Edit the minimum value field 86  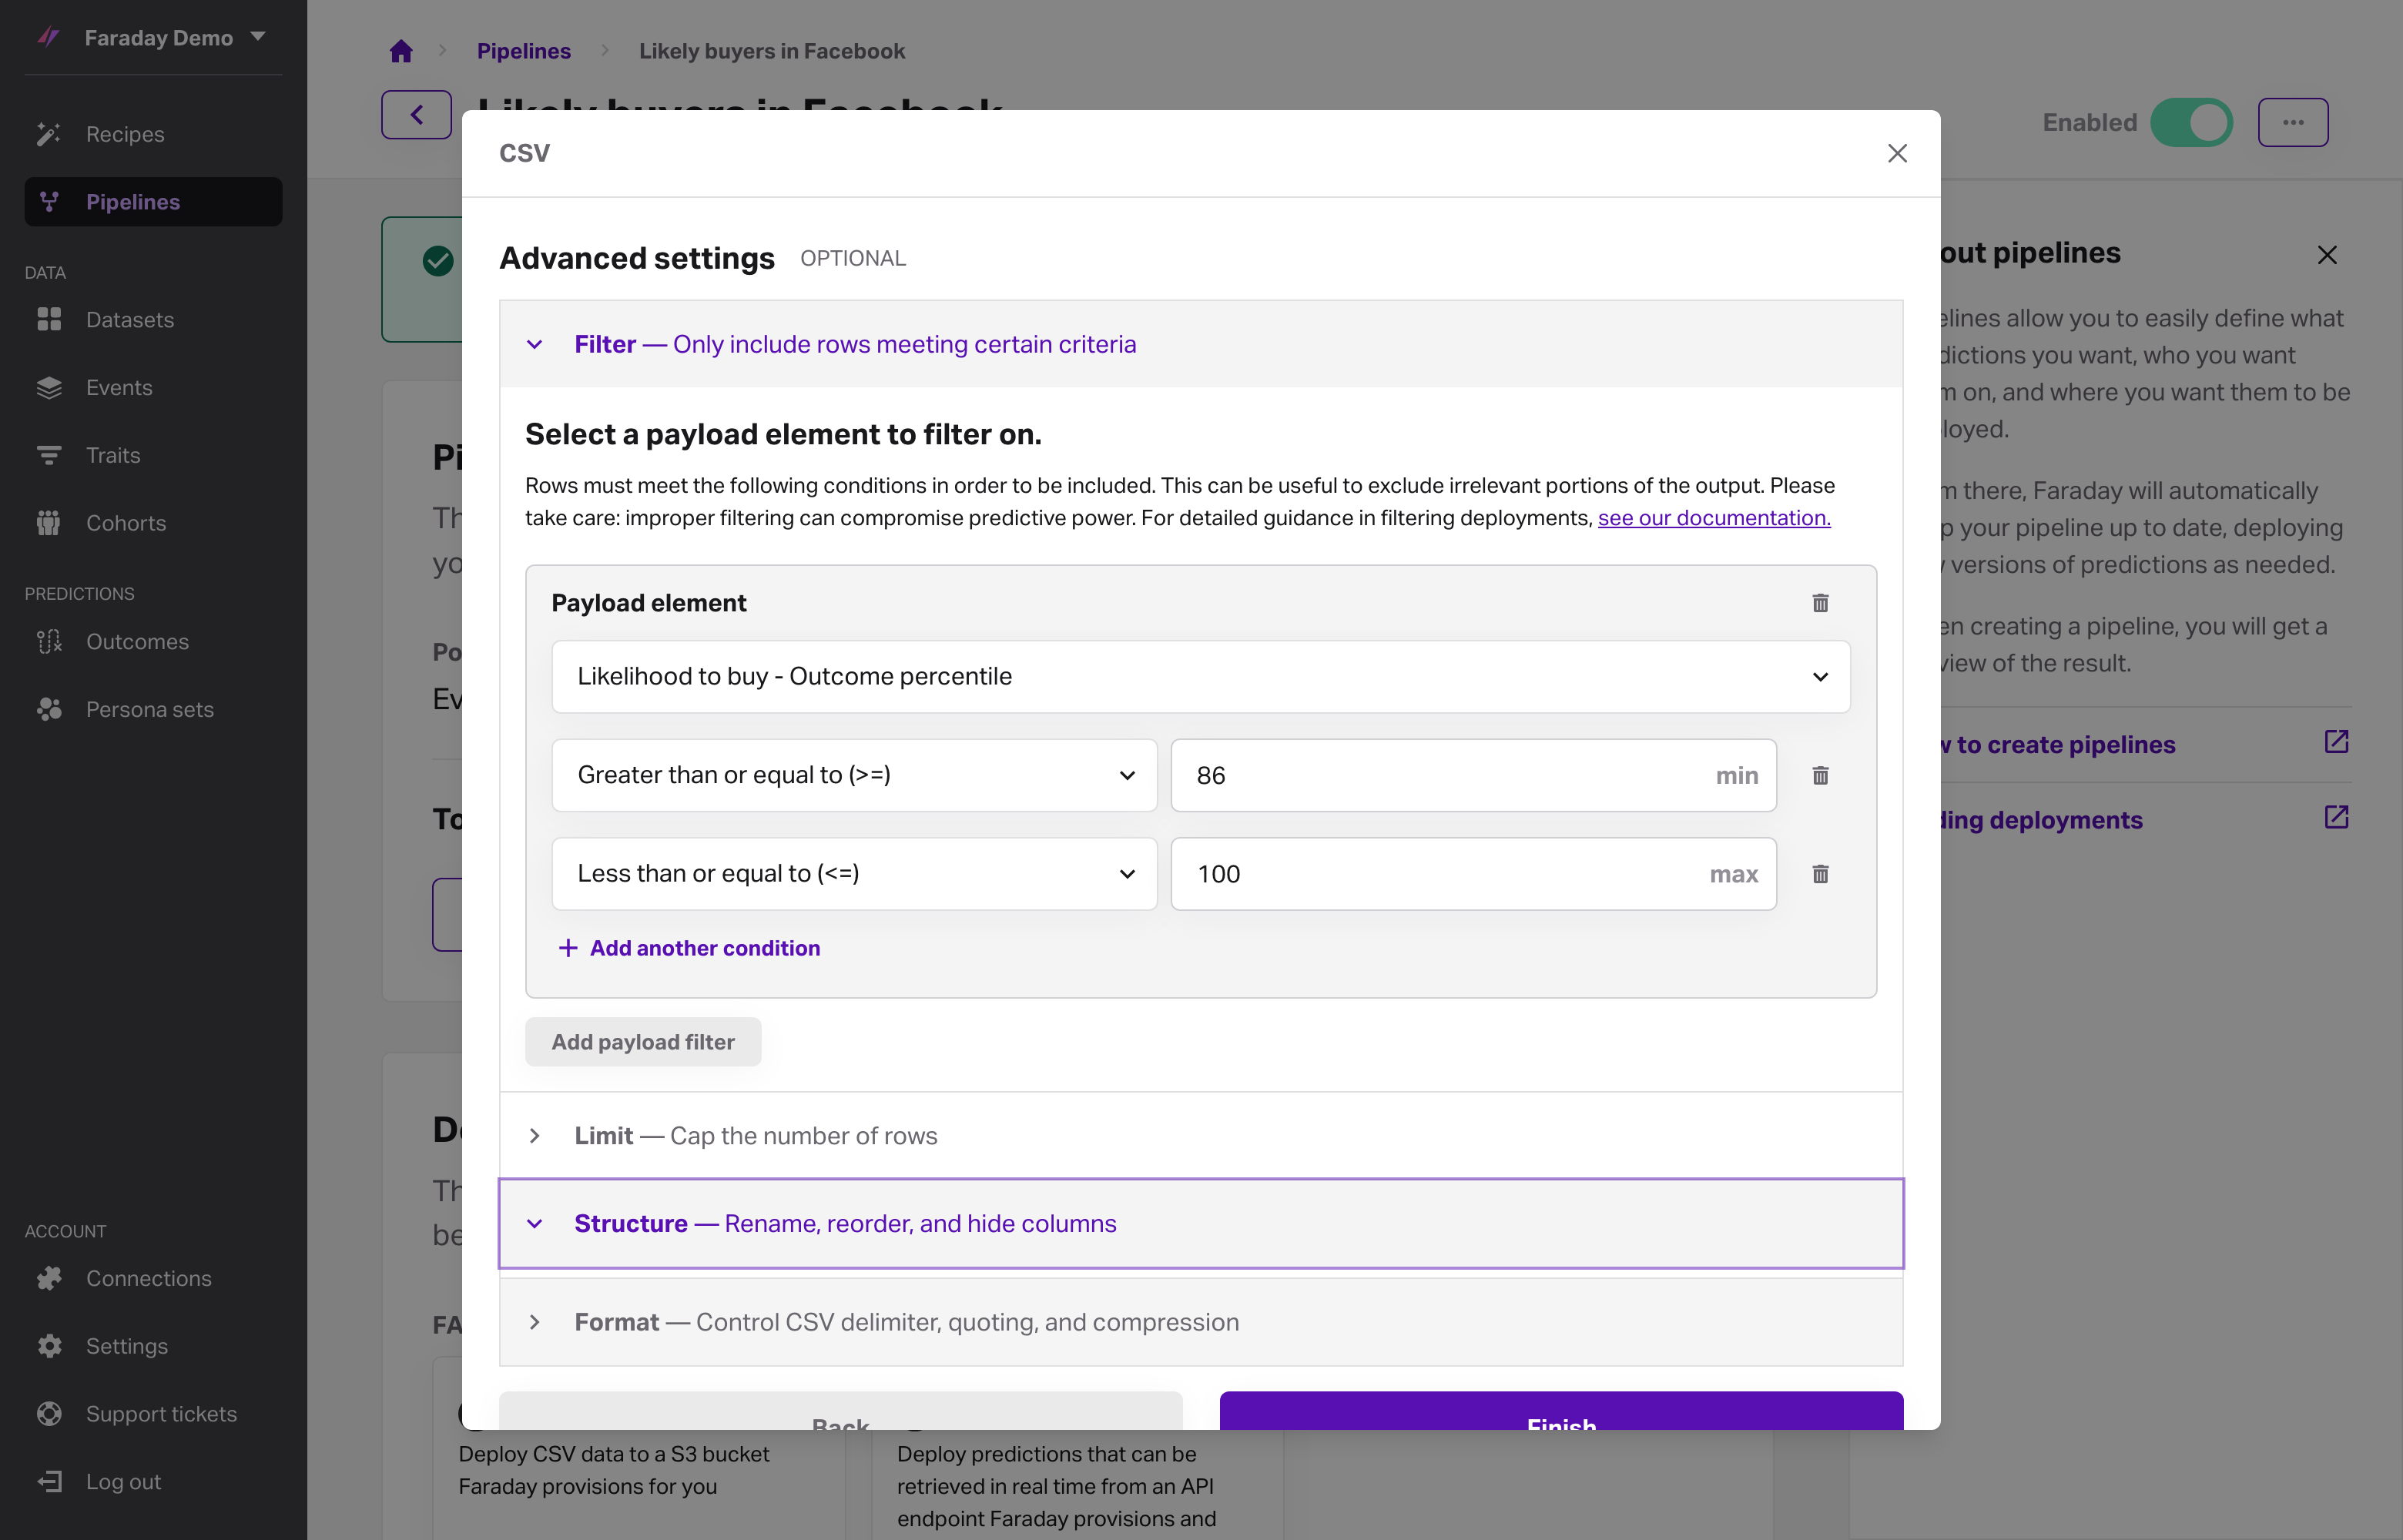(1473, 775)
